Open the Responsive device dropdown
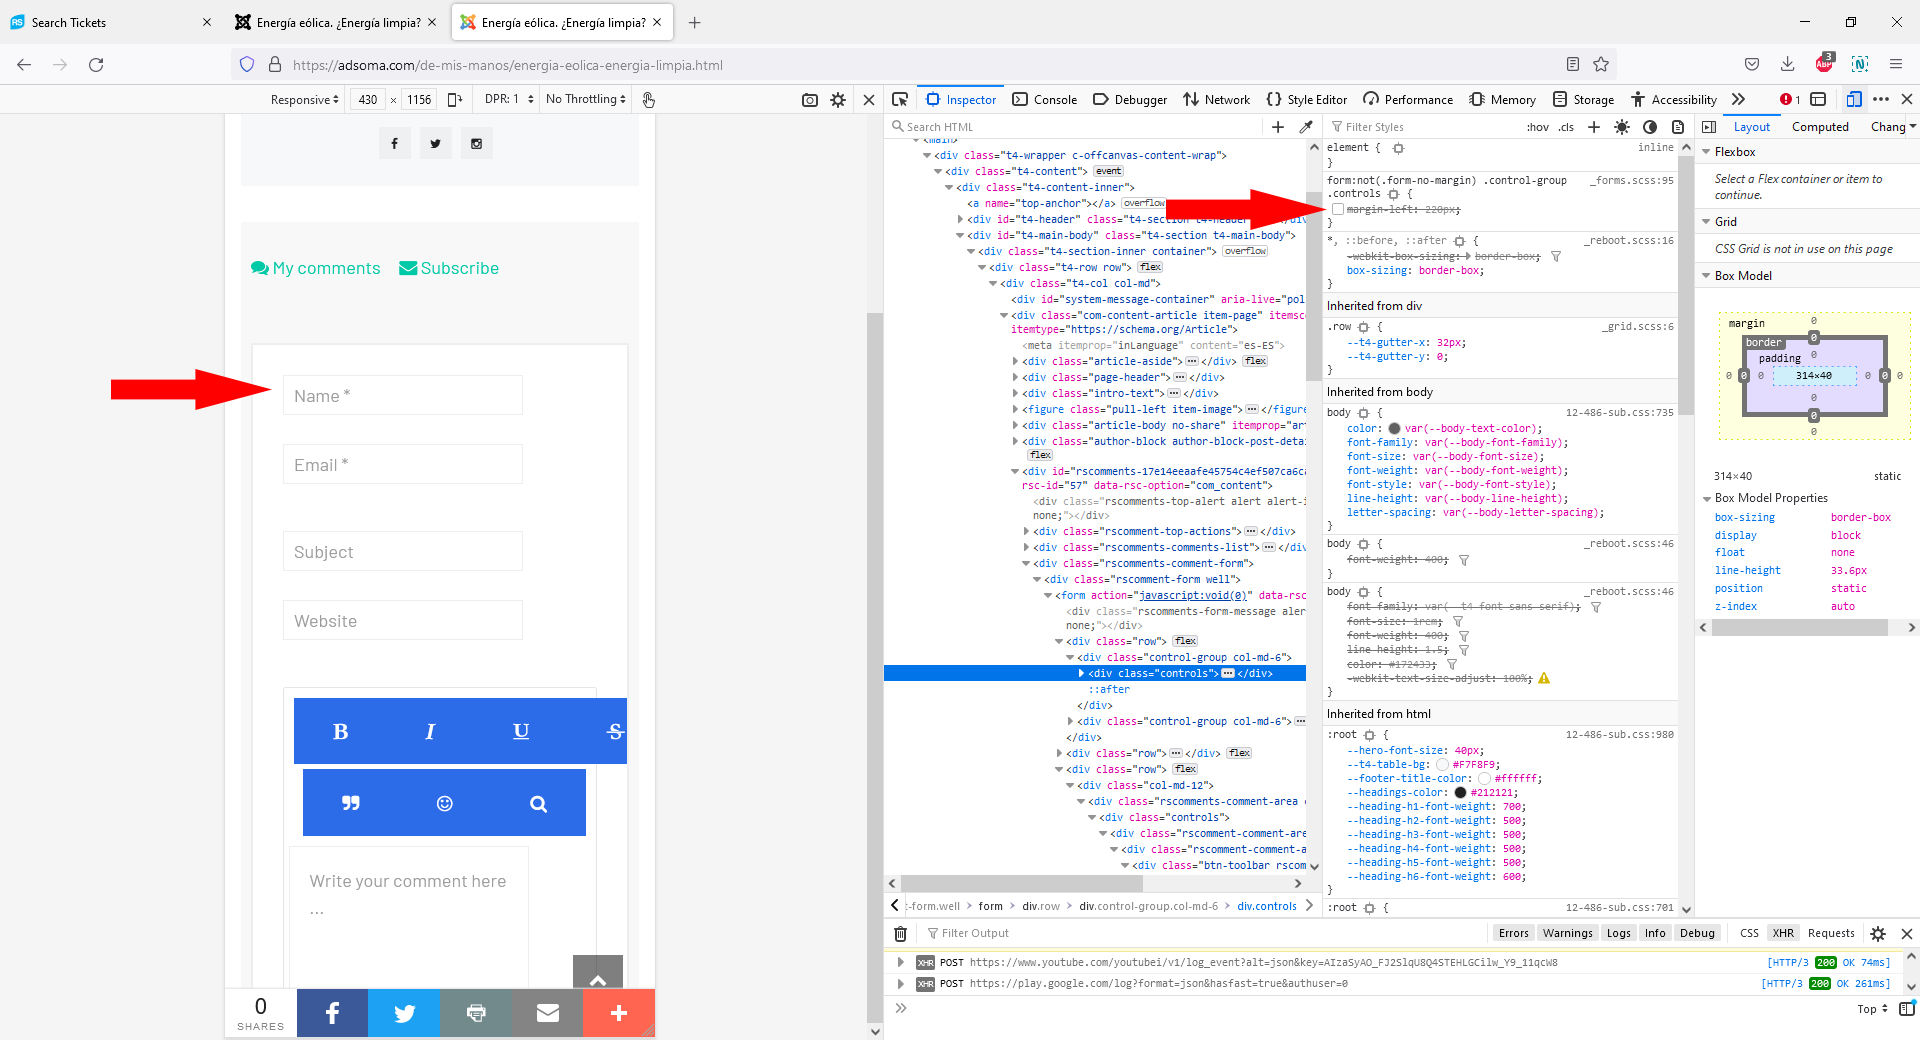Image resolution: width=1920 pixels, height=1040 pixels. pos(304,99)
